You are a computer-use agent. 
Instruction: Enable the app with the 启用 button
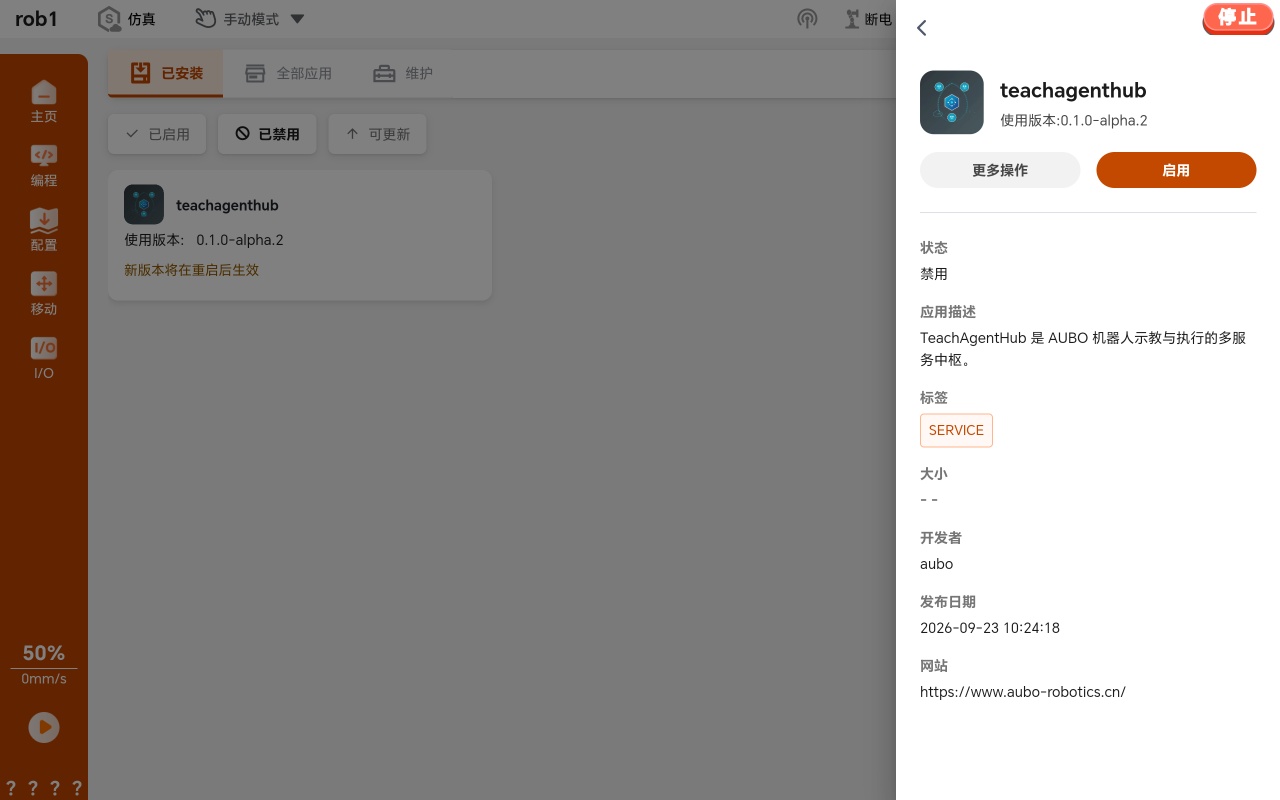1176,170
